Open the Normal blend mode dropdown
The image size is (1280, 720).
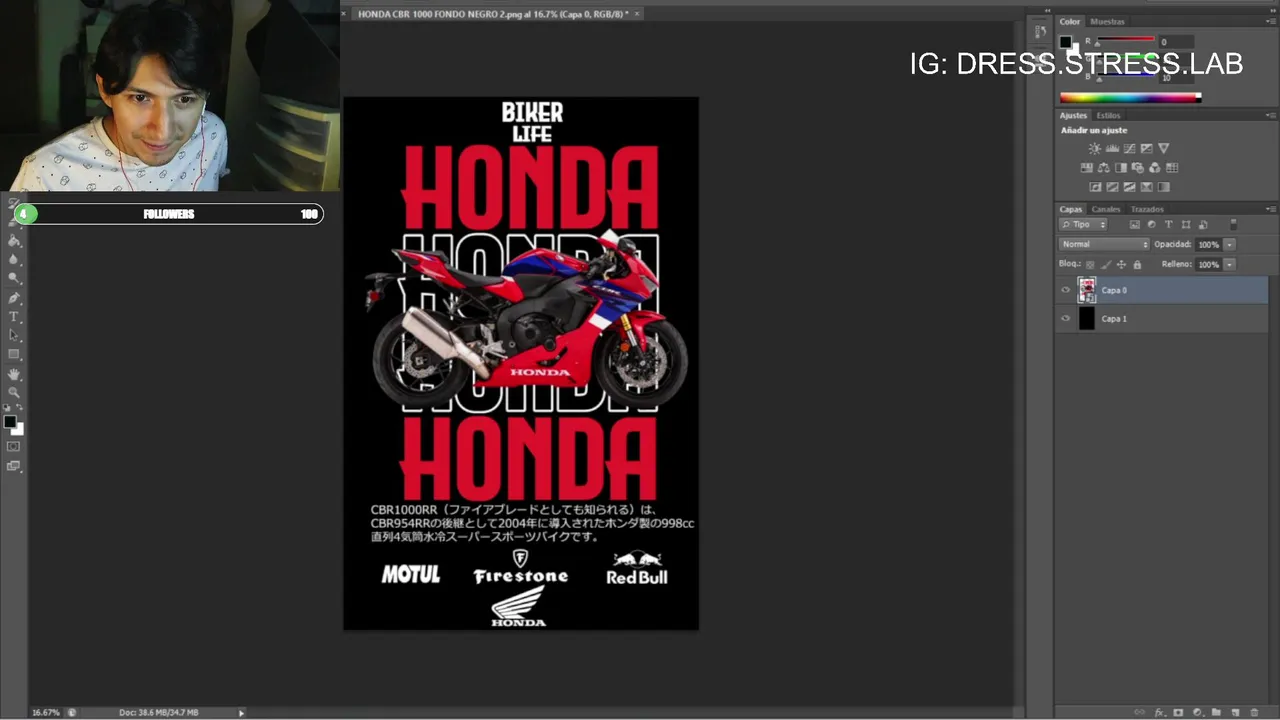point(1104,244)
